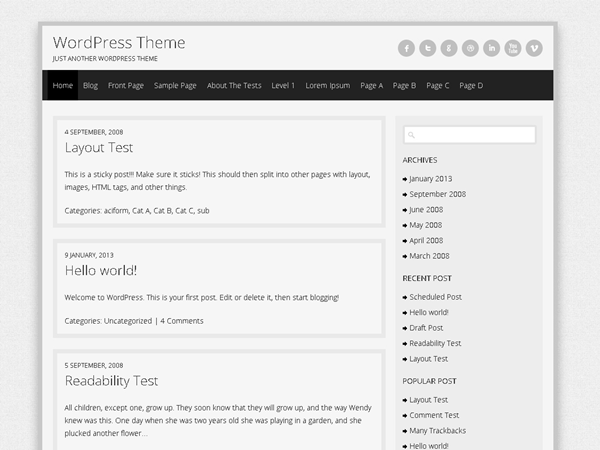Click the WordPress Theme site title
This screenshot has width=600, height=450.
[x=119, y=42]
